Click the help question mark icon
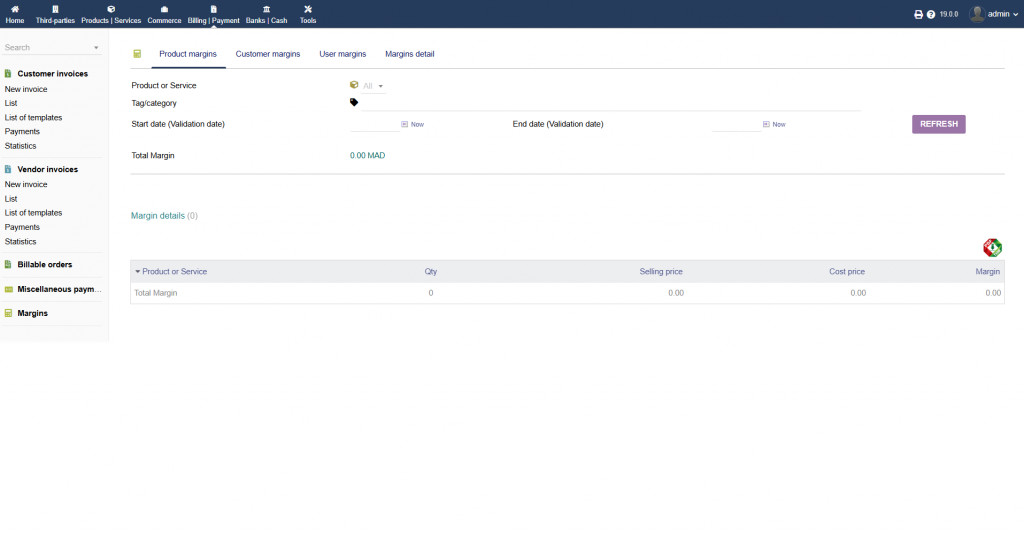The image size is (1024, 533). [x=931, y=15]
